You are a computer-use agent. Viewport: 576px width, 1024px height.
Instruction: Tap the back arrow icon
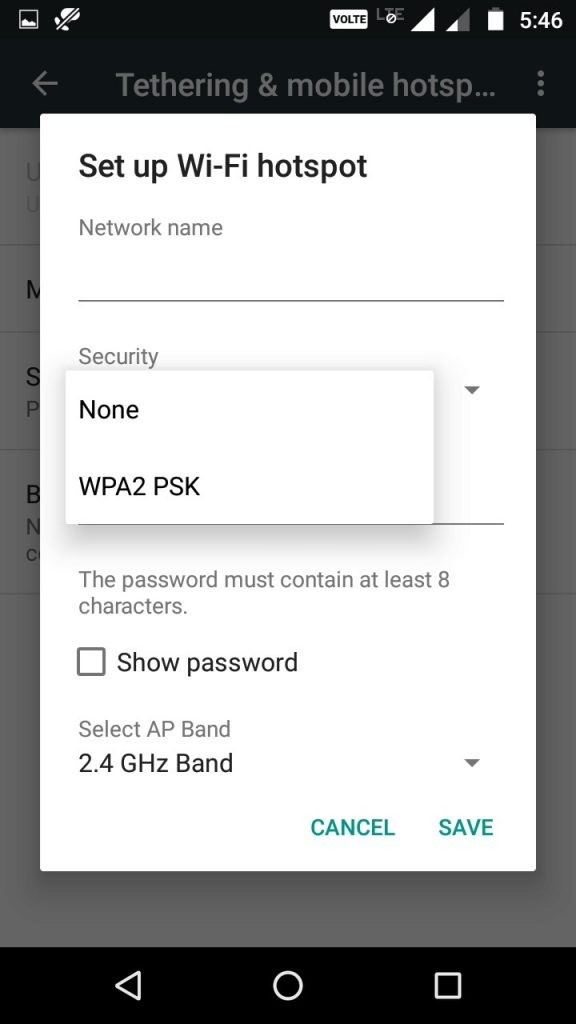pyautogui.click(x=44, y=84)
